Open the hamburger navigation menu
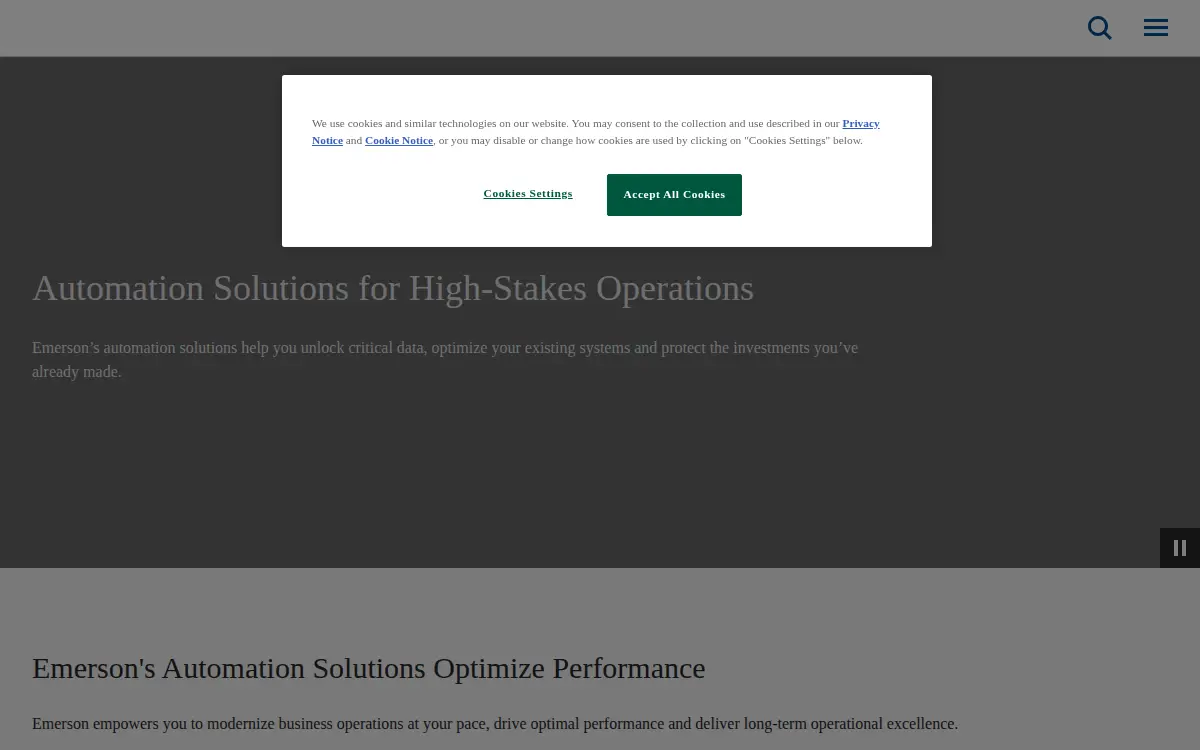 pyautogui.click(x=1156, y=28)
